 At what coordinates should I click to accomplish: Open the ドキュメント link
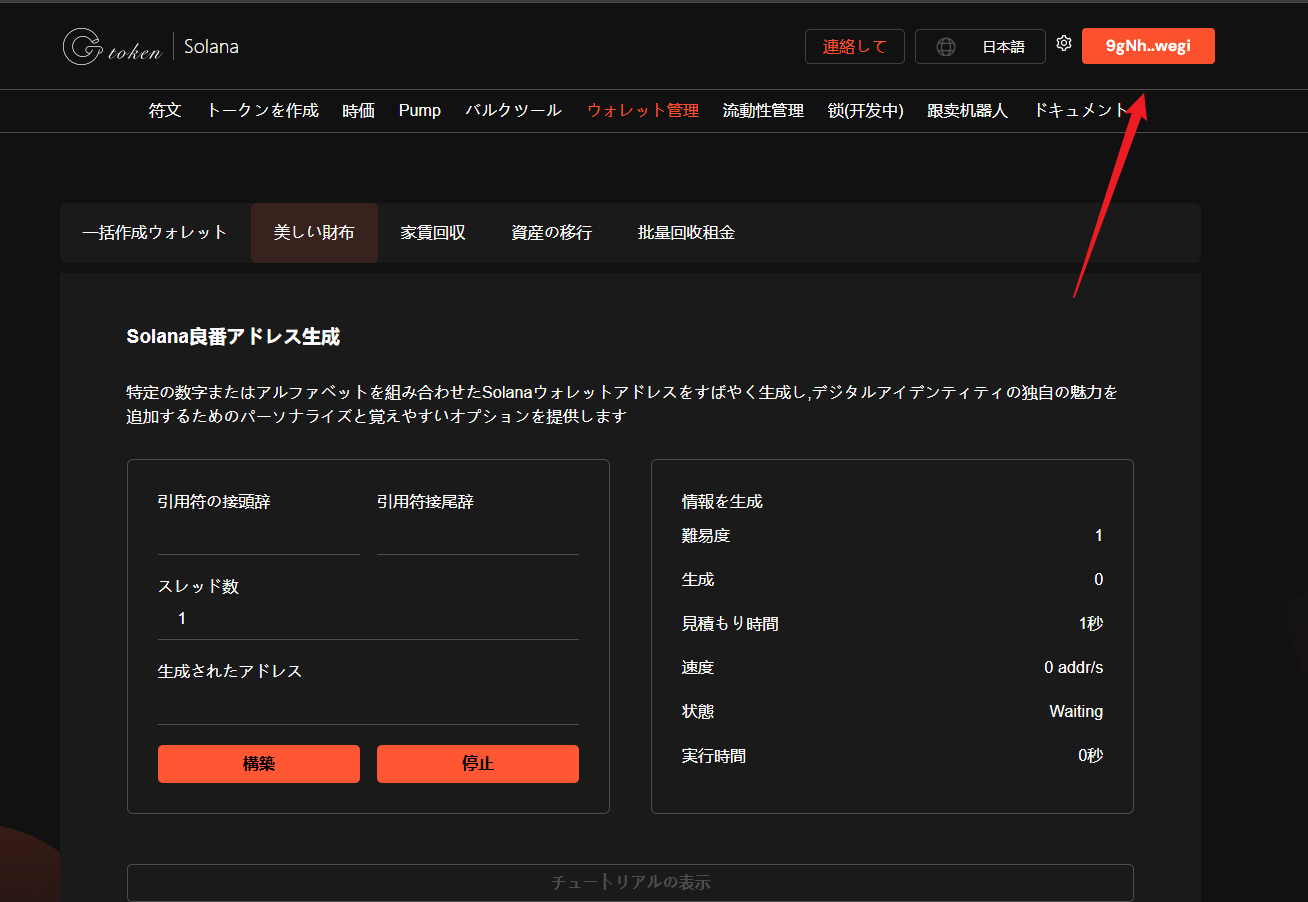[1080, 111]
